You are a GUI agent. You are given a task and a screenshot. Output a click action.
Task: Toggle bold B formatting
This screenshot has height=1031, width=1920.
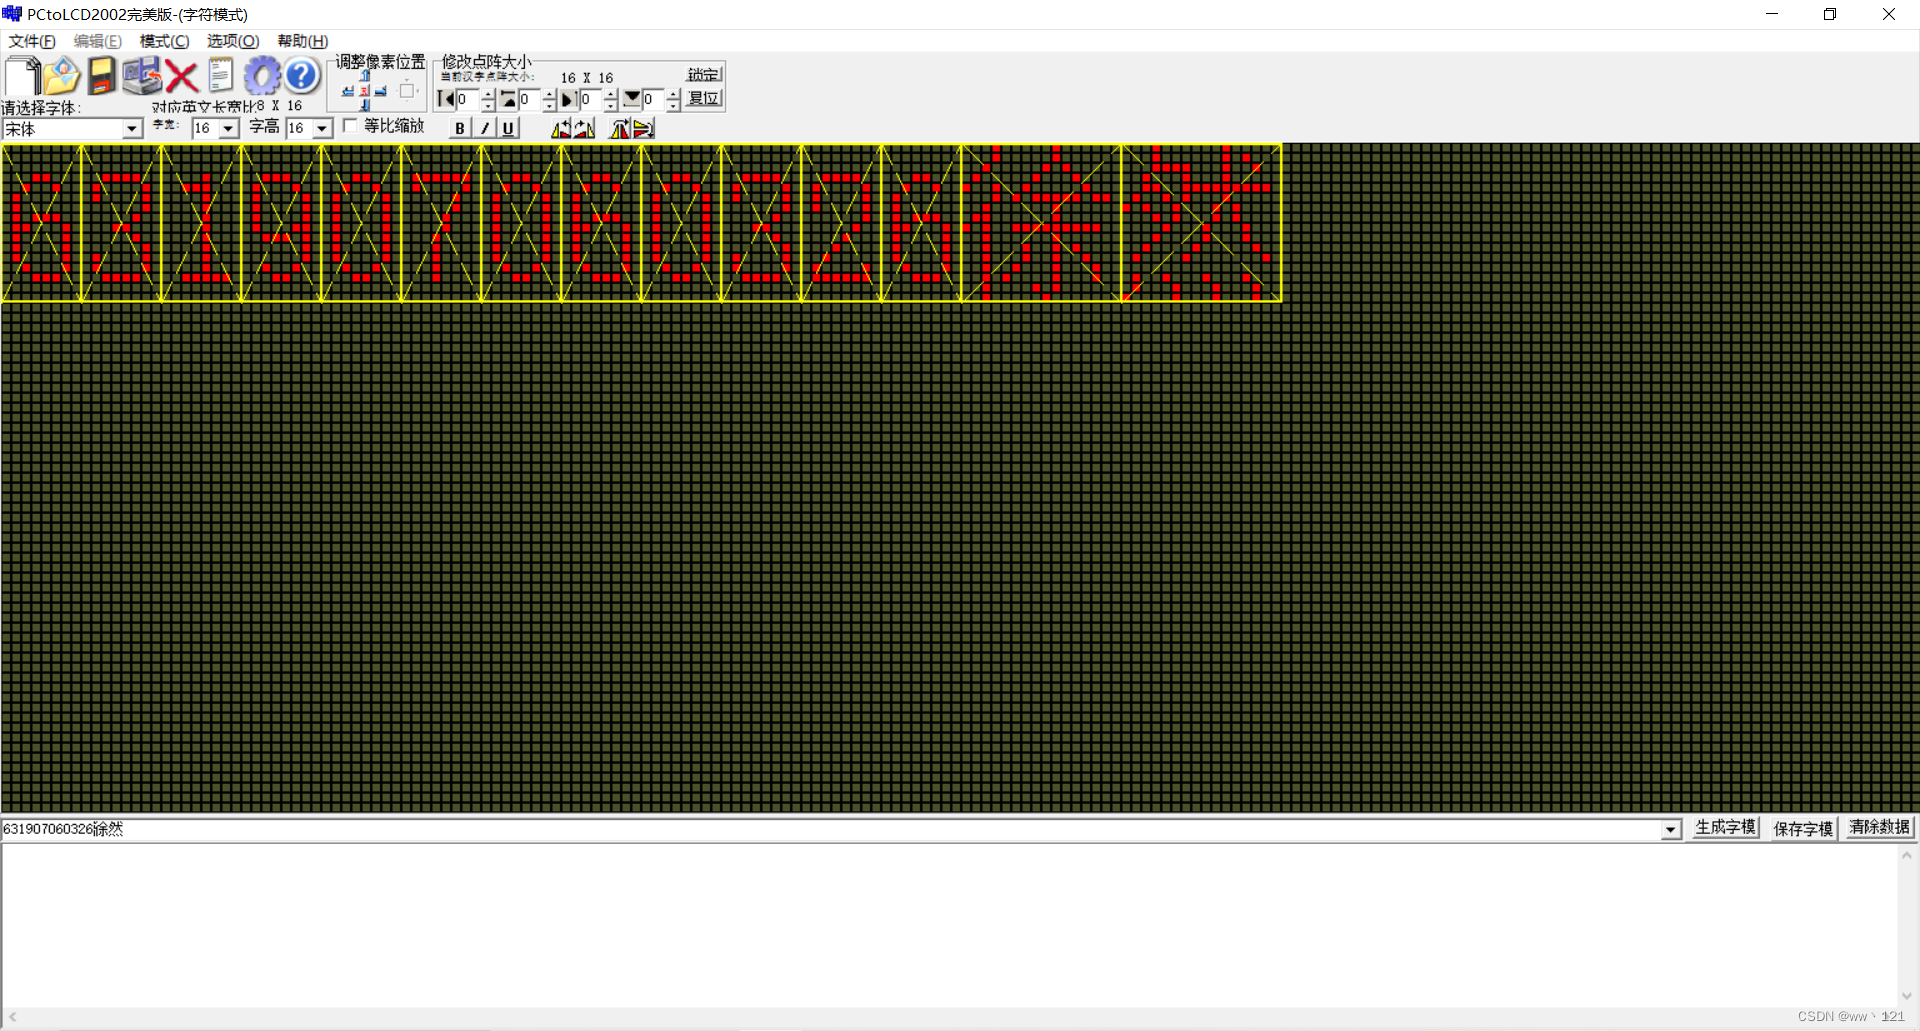point(460,128)
